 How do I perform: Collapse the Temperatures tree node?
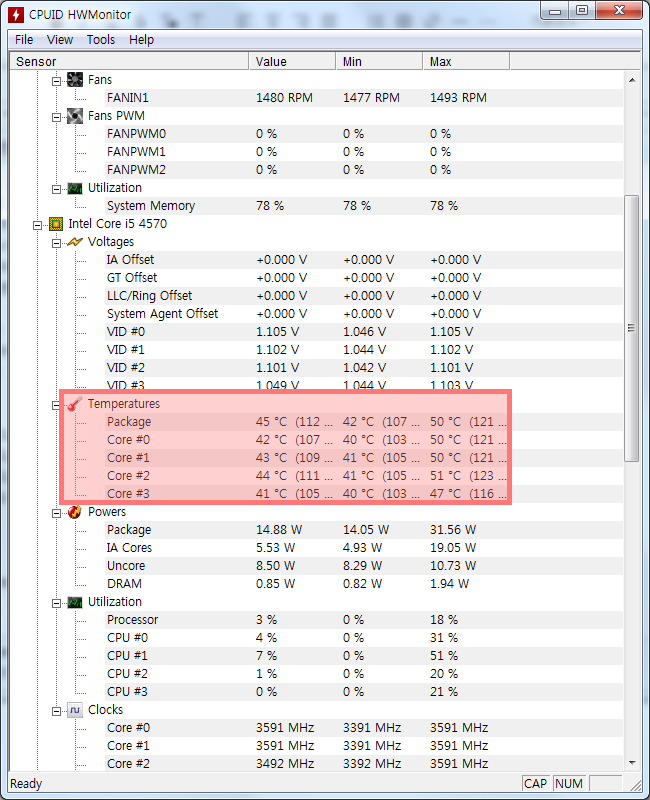(x=56, y=405)
